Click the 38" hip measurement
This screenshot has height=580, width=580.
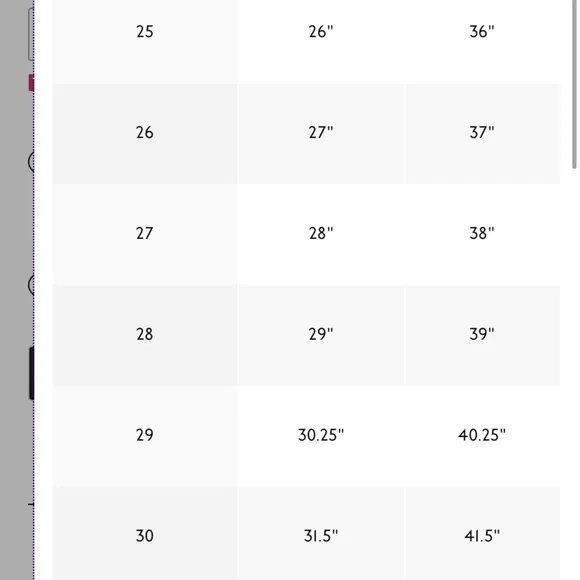[482, 234]
